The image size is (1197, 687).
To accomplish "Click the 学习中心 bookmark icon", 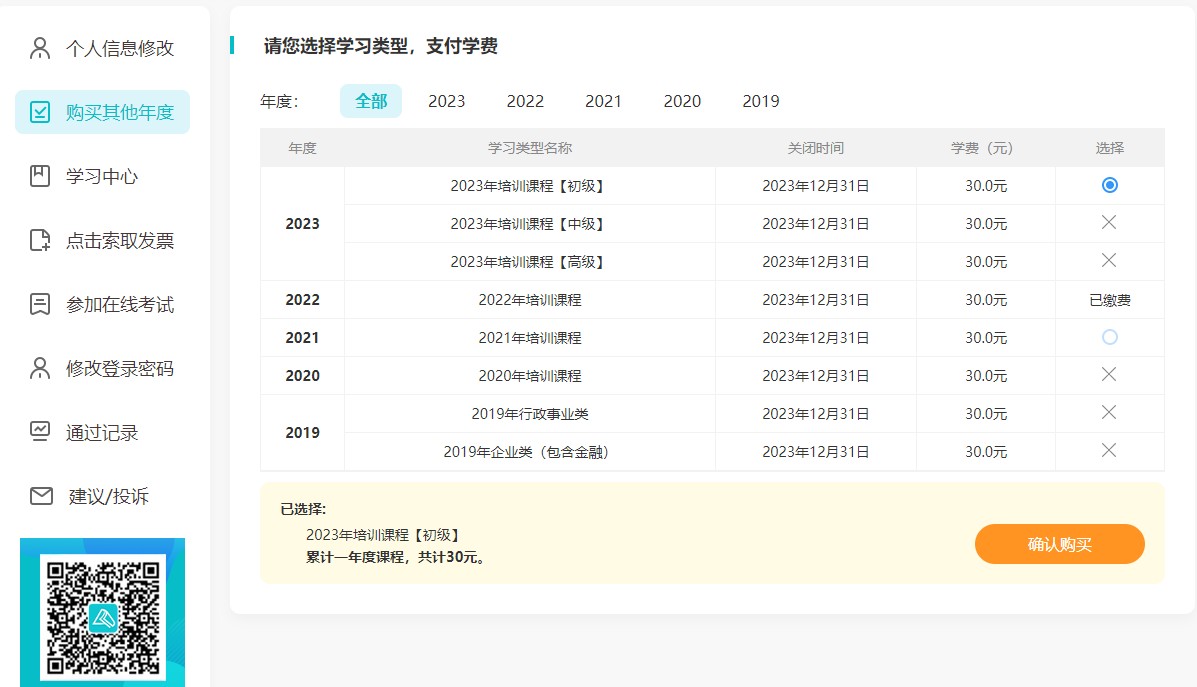I will 40,176.
